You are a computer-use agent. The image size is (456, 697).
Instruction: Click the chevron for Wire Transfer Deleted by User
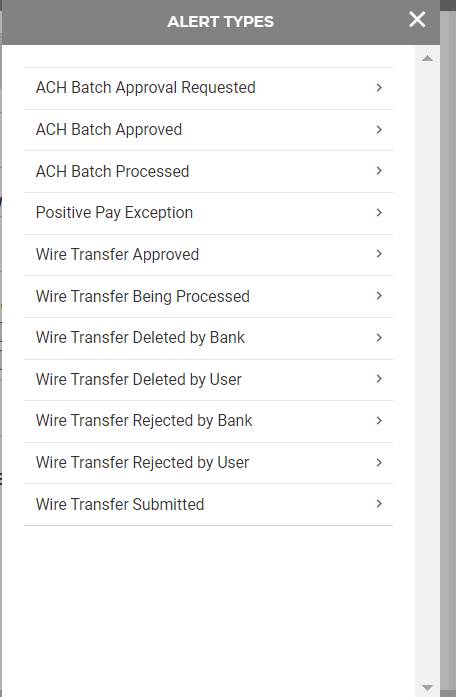pos(379,379)
